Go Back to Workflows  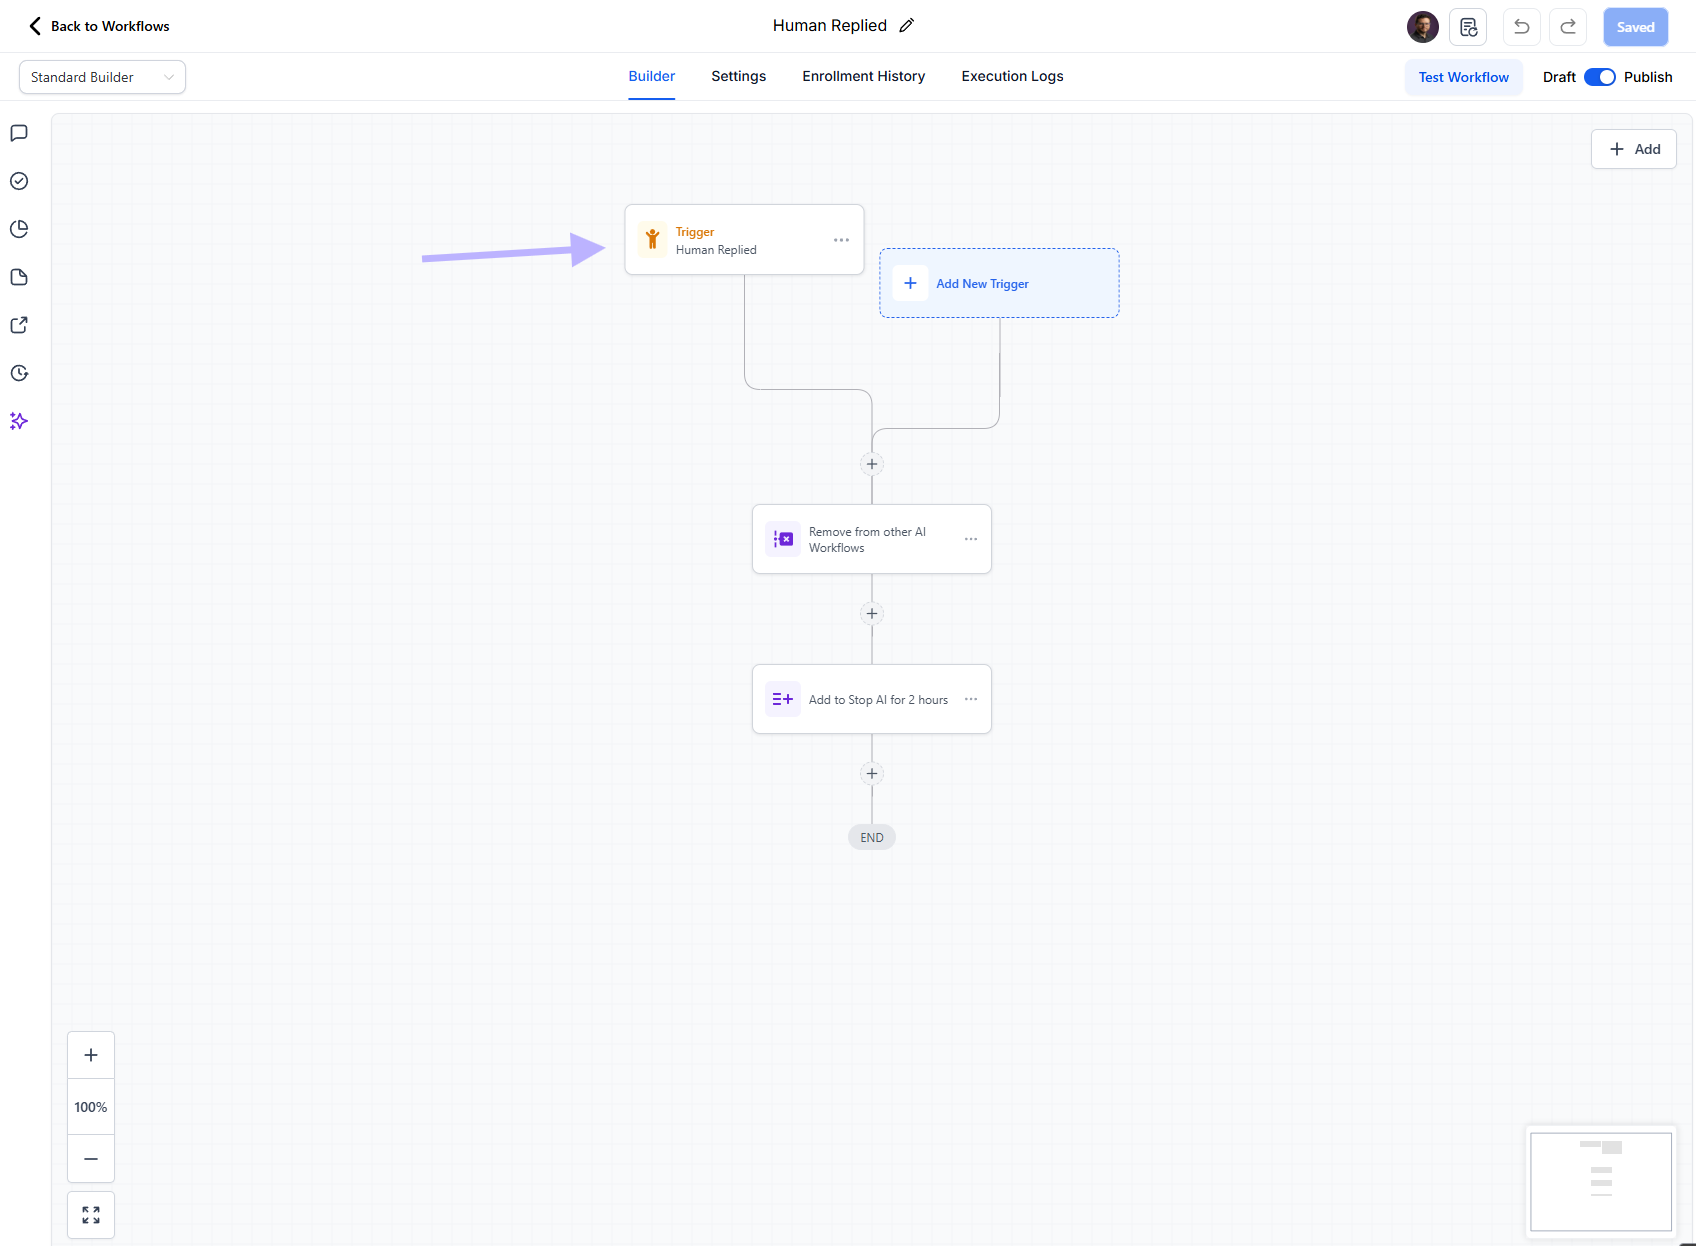coord(98,26)
